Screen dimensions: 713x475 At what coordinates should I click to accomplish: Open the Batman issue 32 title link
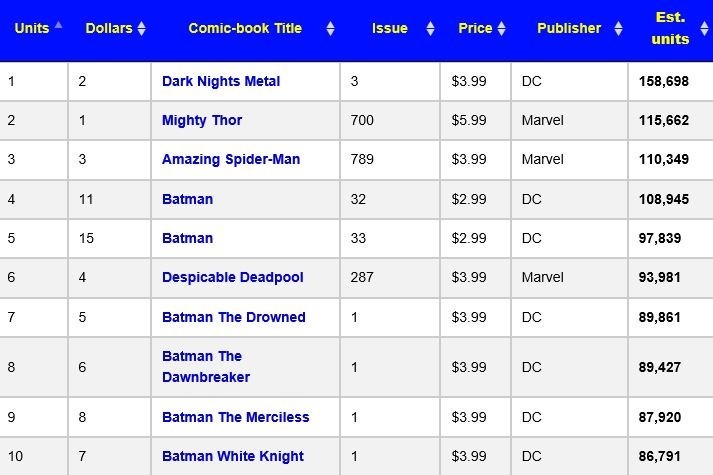pyautogui.click(x=187, y=199)
